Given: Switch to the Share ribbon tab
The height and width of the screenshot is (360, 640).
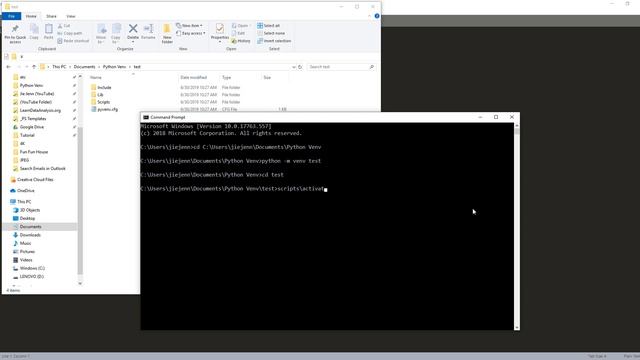Looking at the screenshot, I should coord(51,16).
